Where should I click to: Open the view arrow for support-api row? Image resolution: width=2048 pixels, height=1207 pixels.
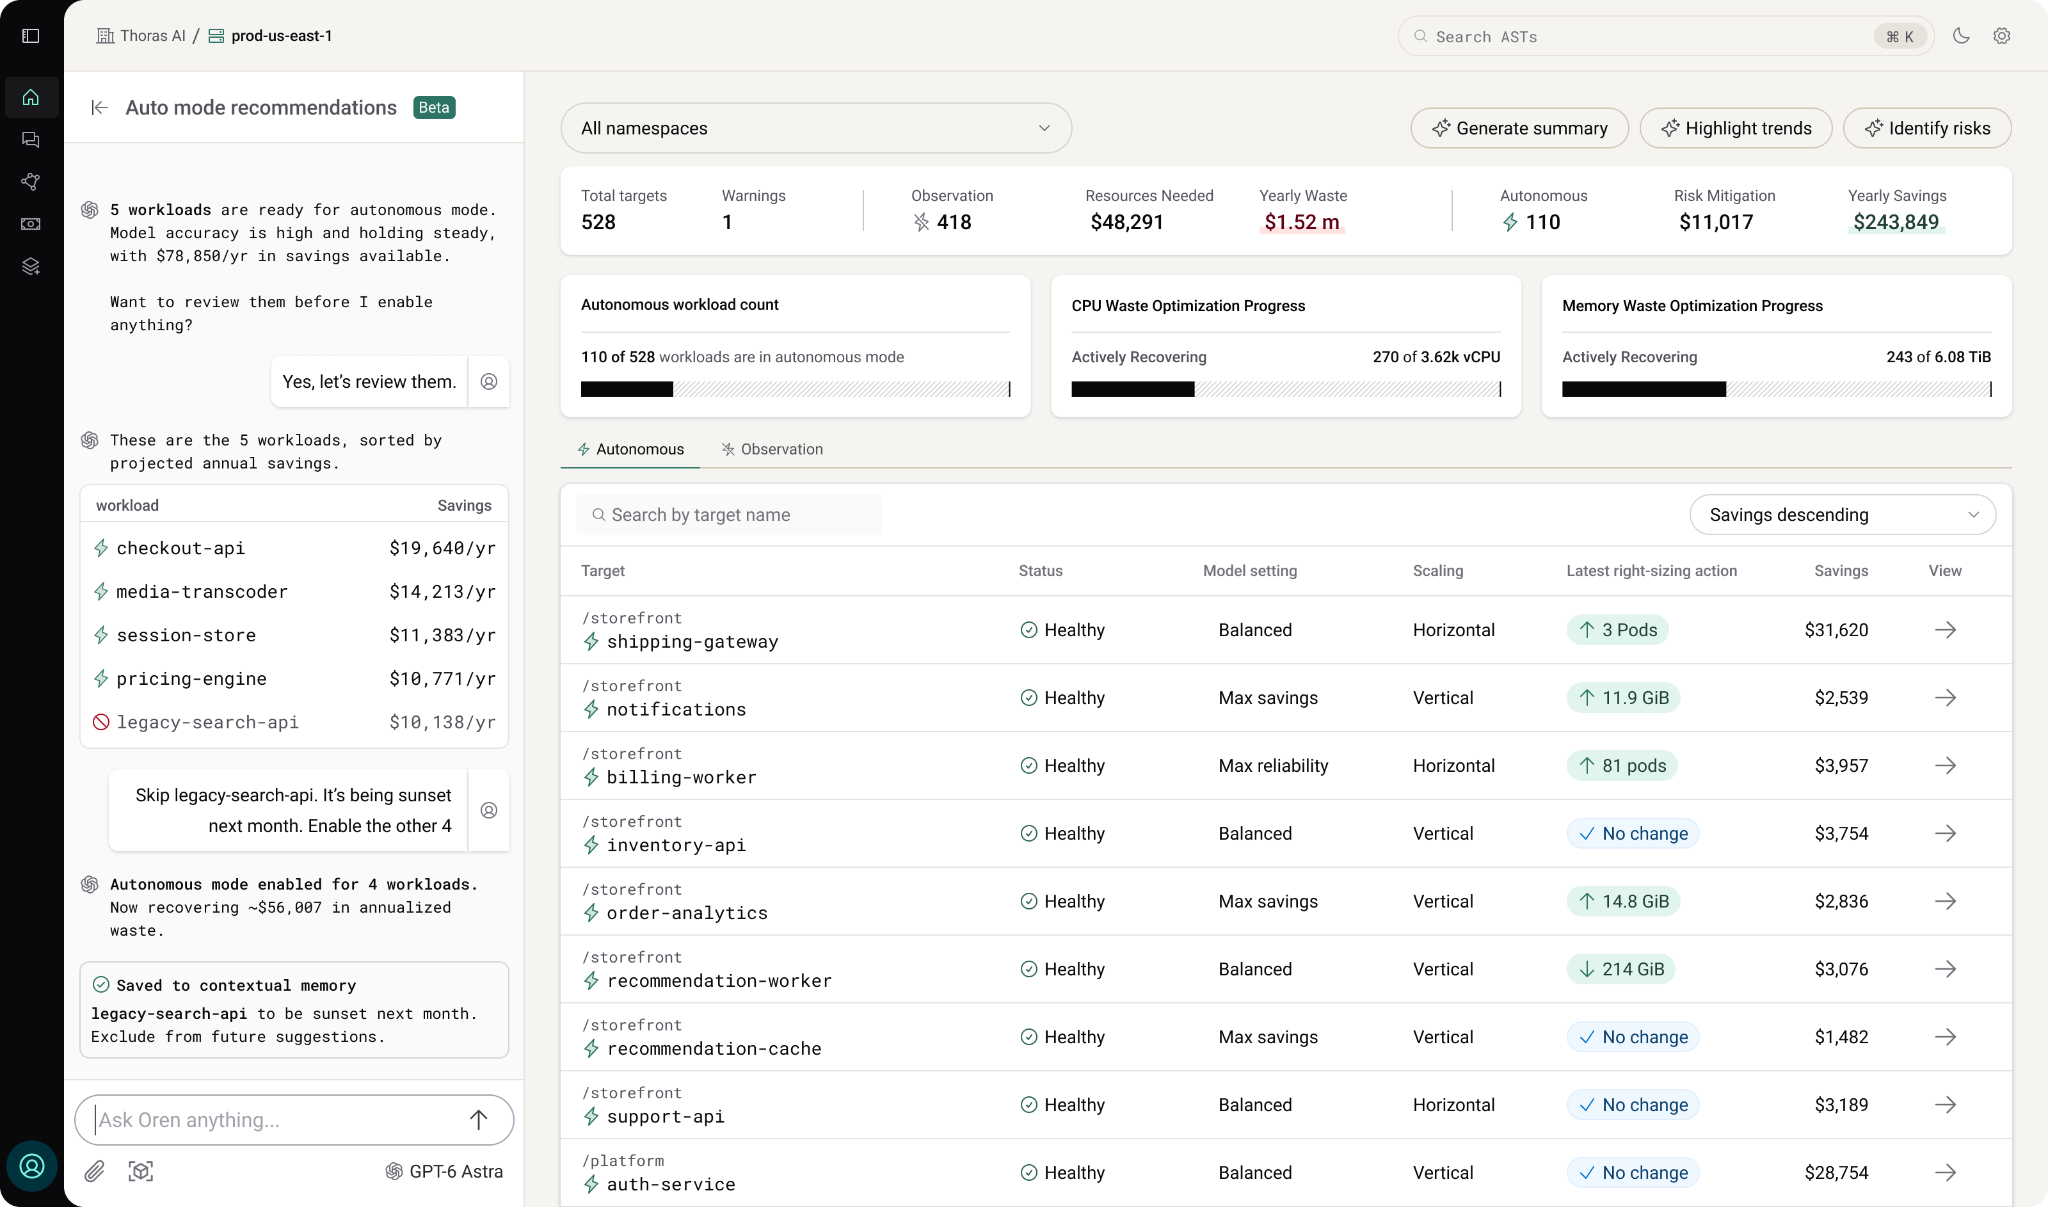[x=1945, y=1105]
